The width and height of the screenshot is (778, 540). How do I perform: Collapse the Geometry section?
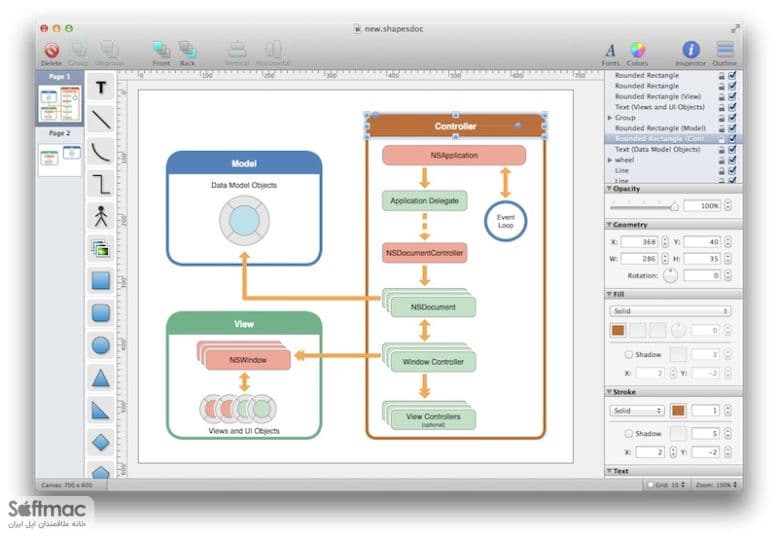(609, 225)
